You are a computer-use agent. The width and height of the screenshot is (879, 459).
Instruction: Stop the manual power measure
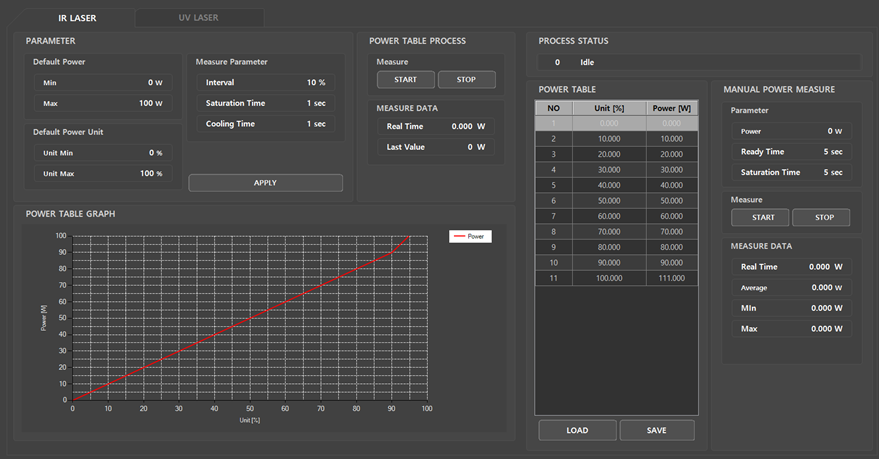click(x=821, y=217)
